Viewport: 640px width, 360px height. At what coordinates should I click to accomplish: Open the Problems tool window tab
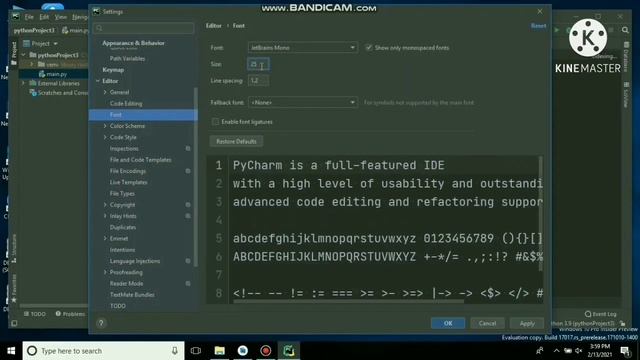70,314
